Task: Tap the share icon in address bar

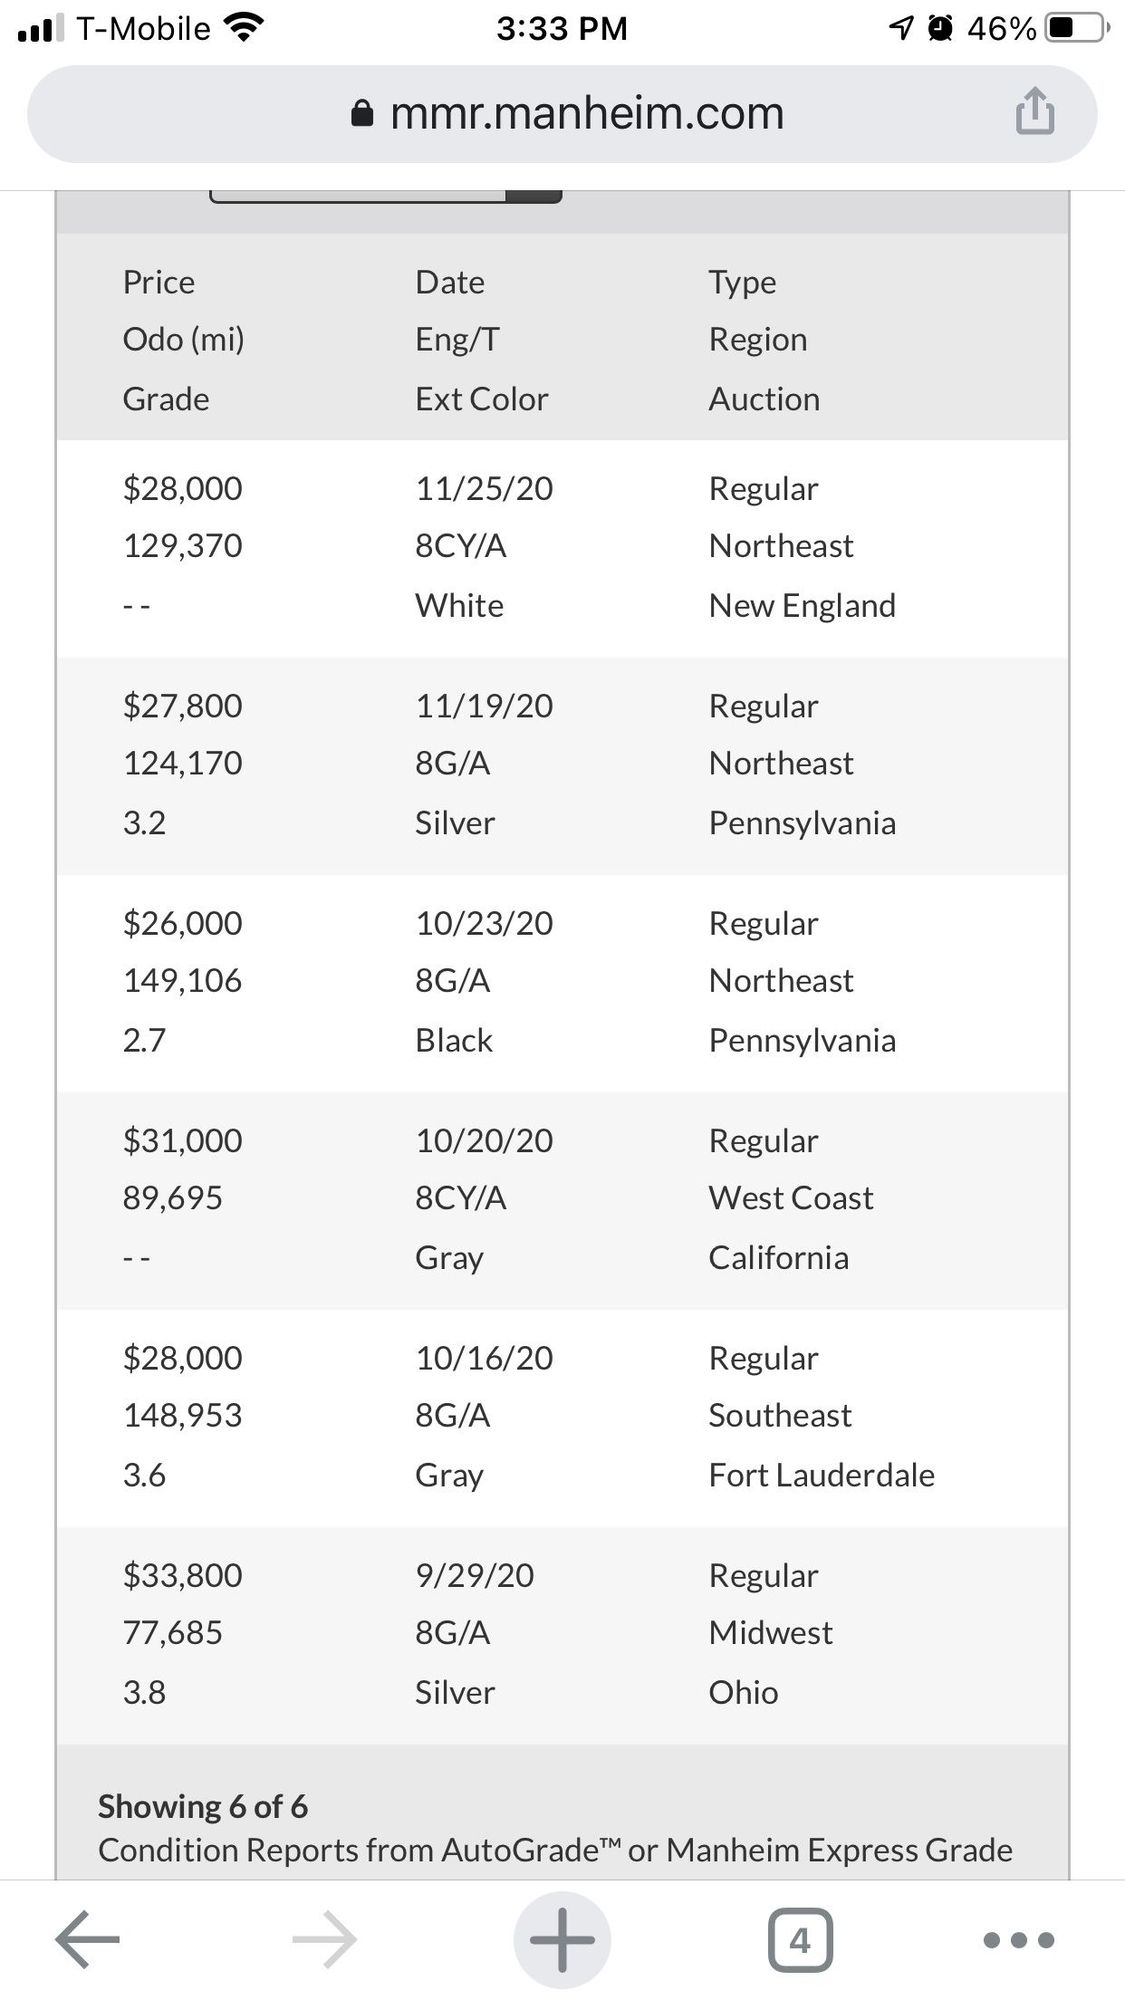Action: click(1035, 110)
